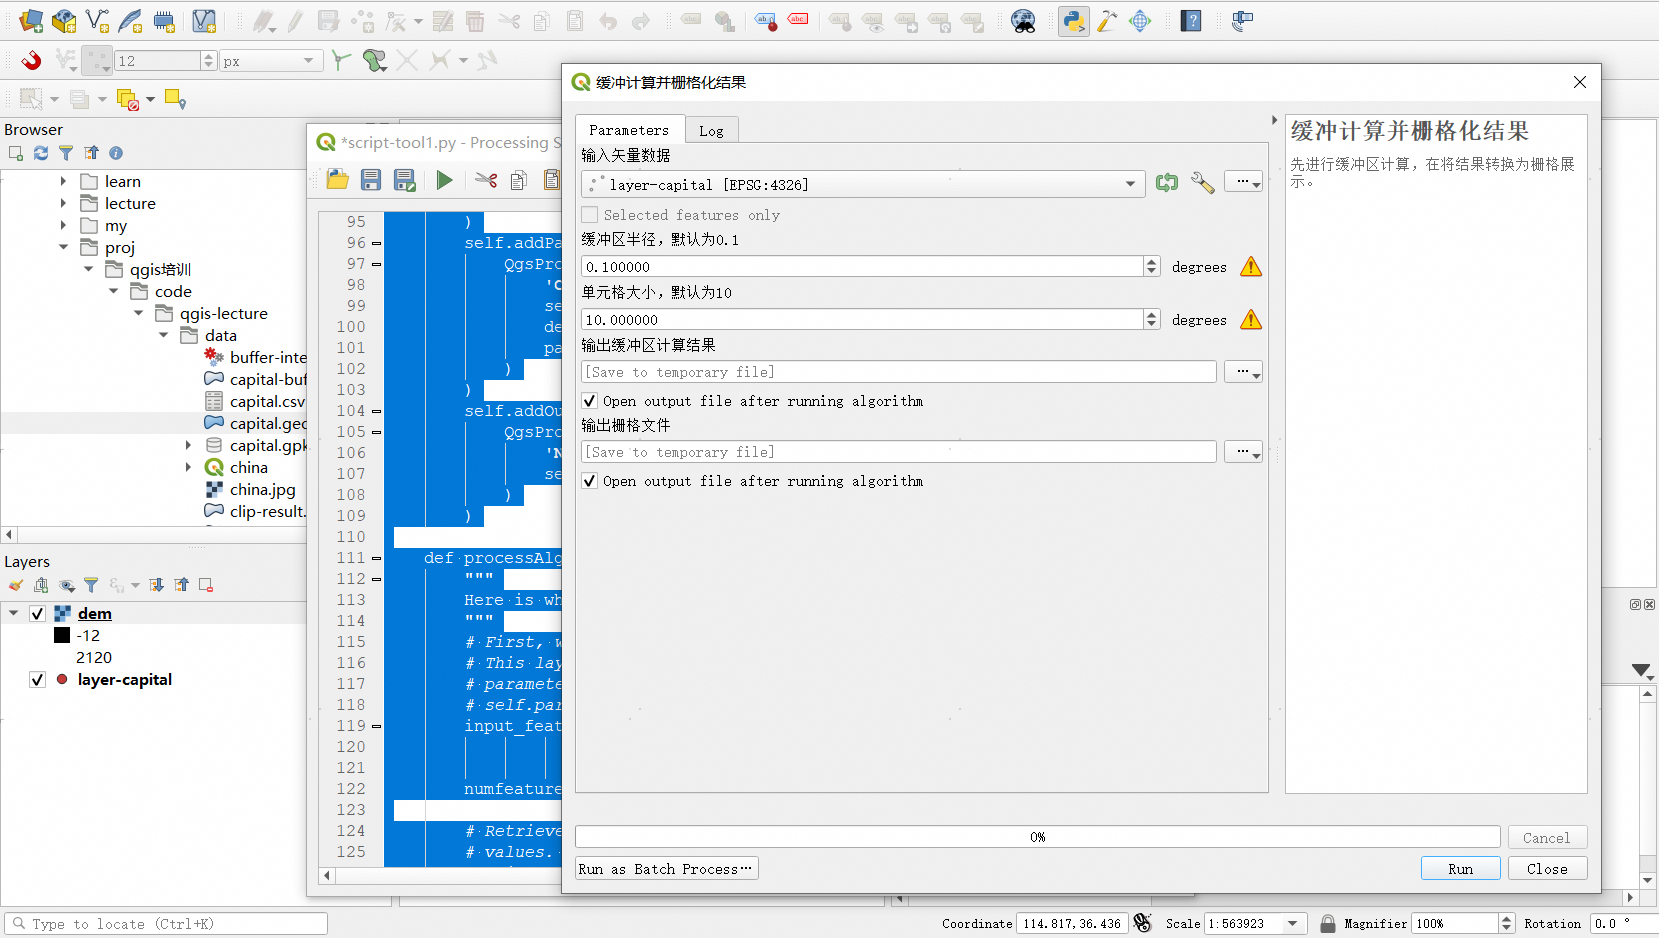Screen dimensions: 1659x938
Task: Select the Parameters tab
Action: (x=629, y=130)
